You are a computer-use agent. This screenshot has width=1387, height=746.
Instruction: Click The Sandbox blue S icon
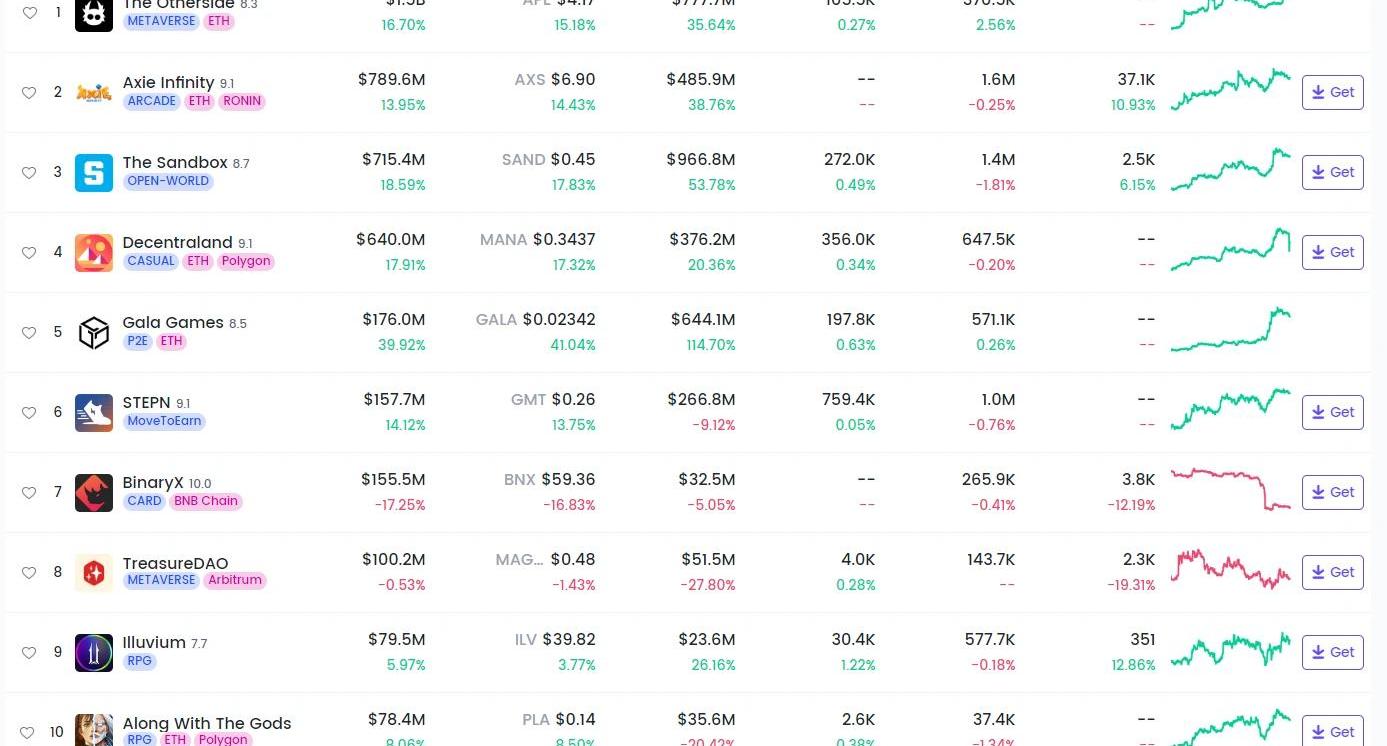tap(94, 173)
